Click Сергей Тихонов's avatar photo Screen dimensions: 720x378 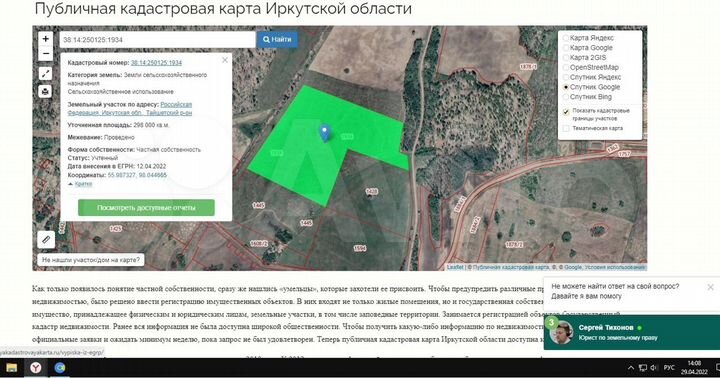pyautogui.click(x=561, y=333)
